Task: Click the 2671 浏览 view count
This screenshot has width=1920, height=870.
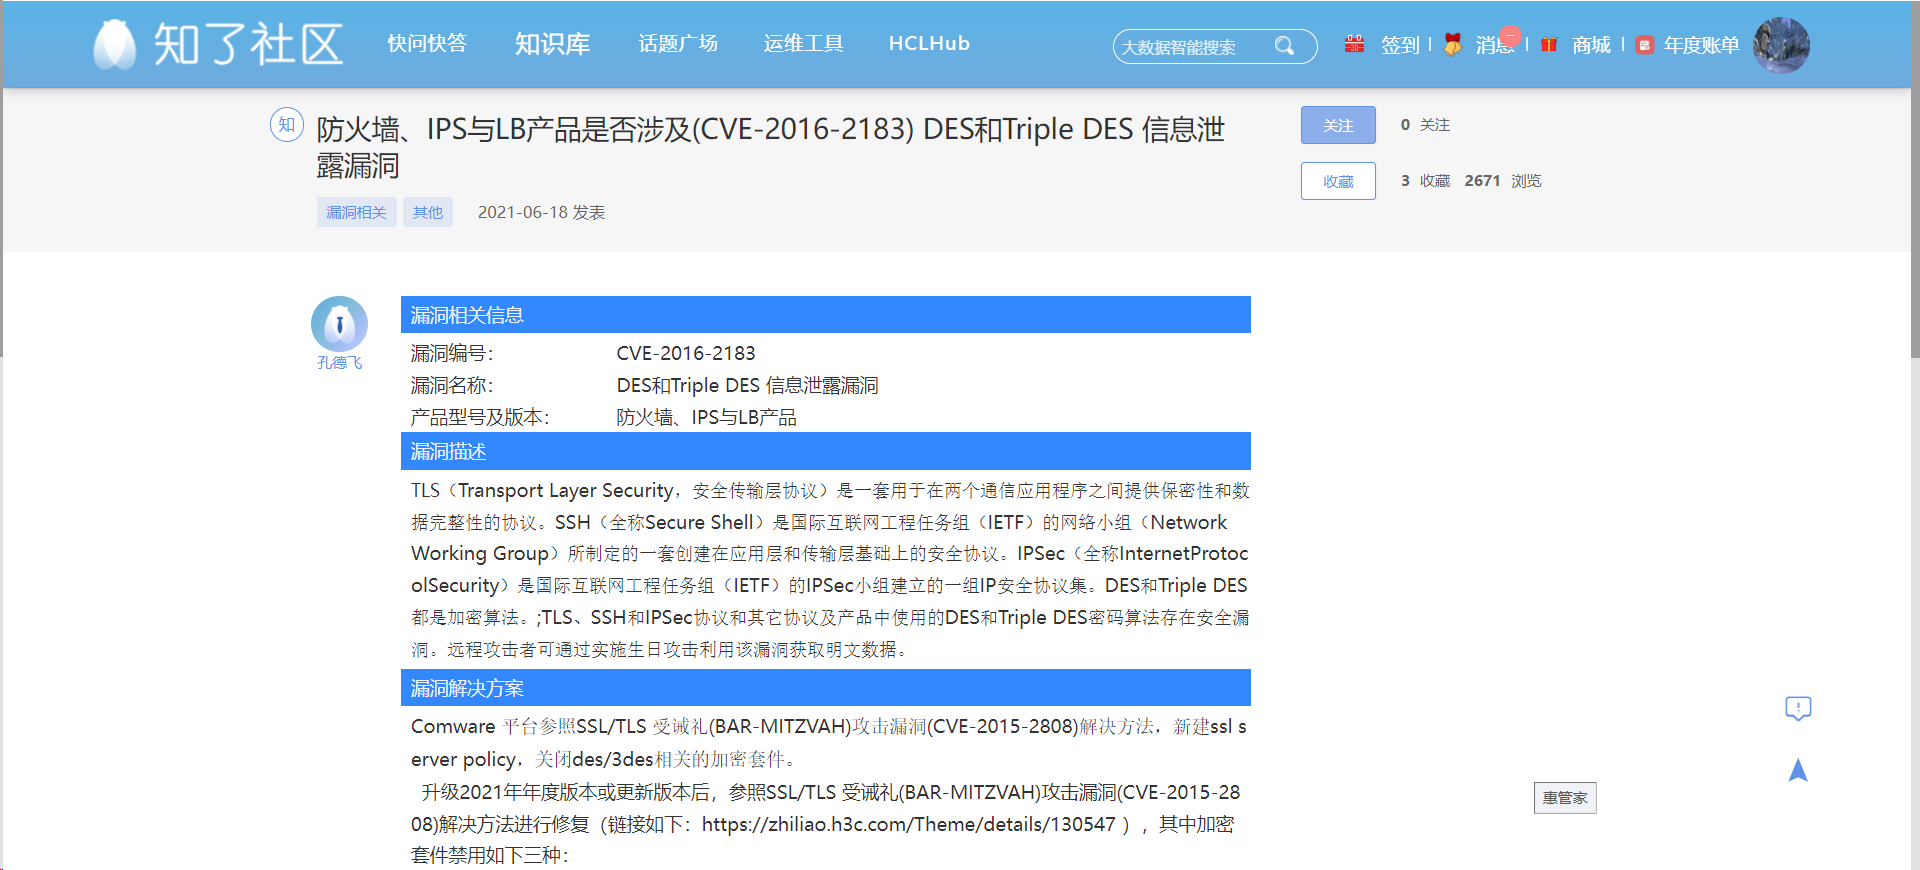Action: tap(1503, 181)
